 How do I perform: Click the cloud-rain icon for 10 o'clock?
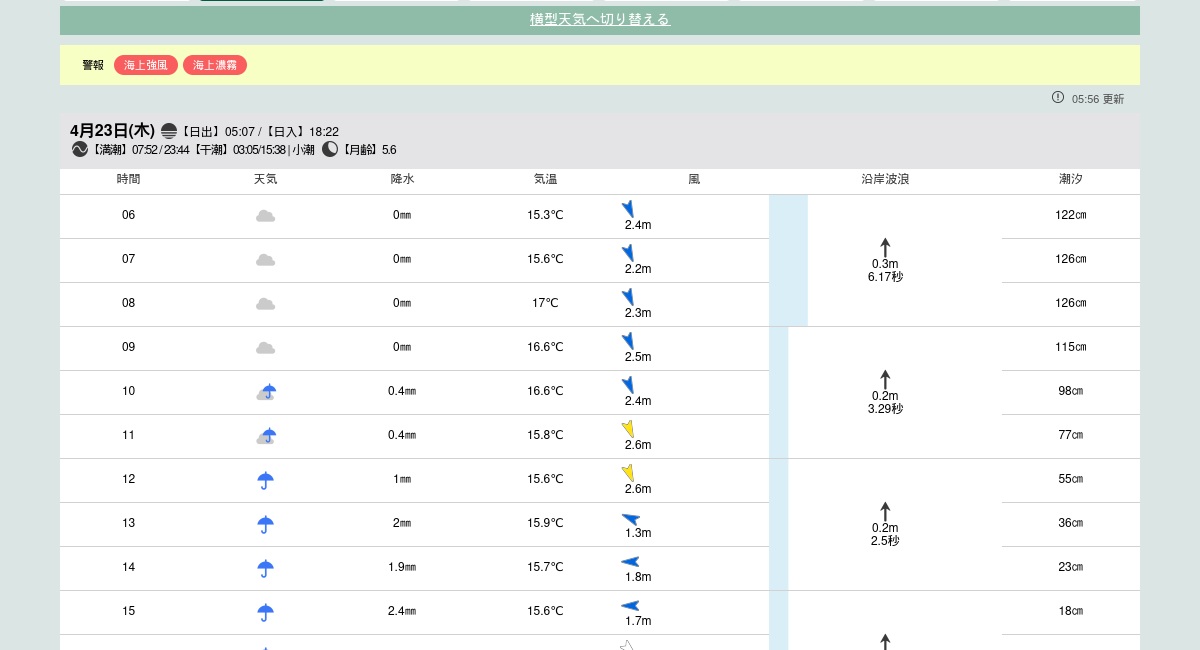coord(266,392)
